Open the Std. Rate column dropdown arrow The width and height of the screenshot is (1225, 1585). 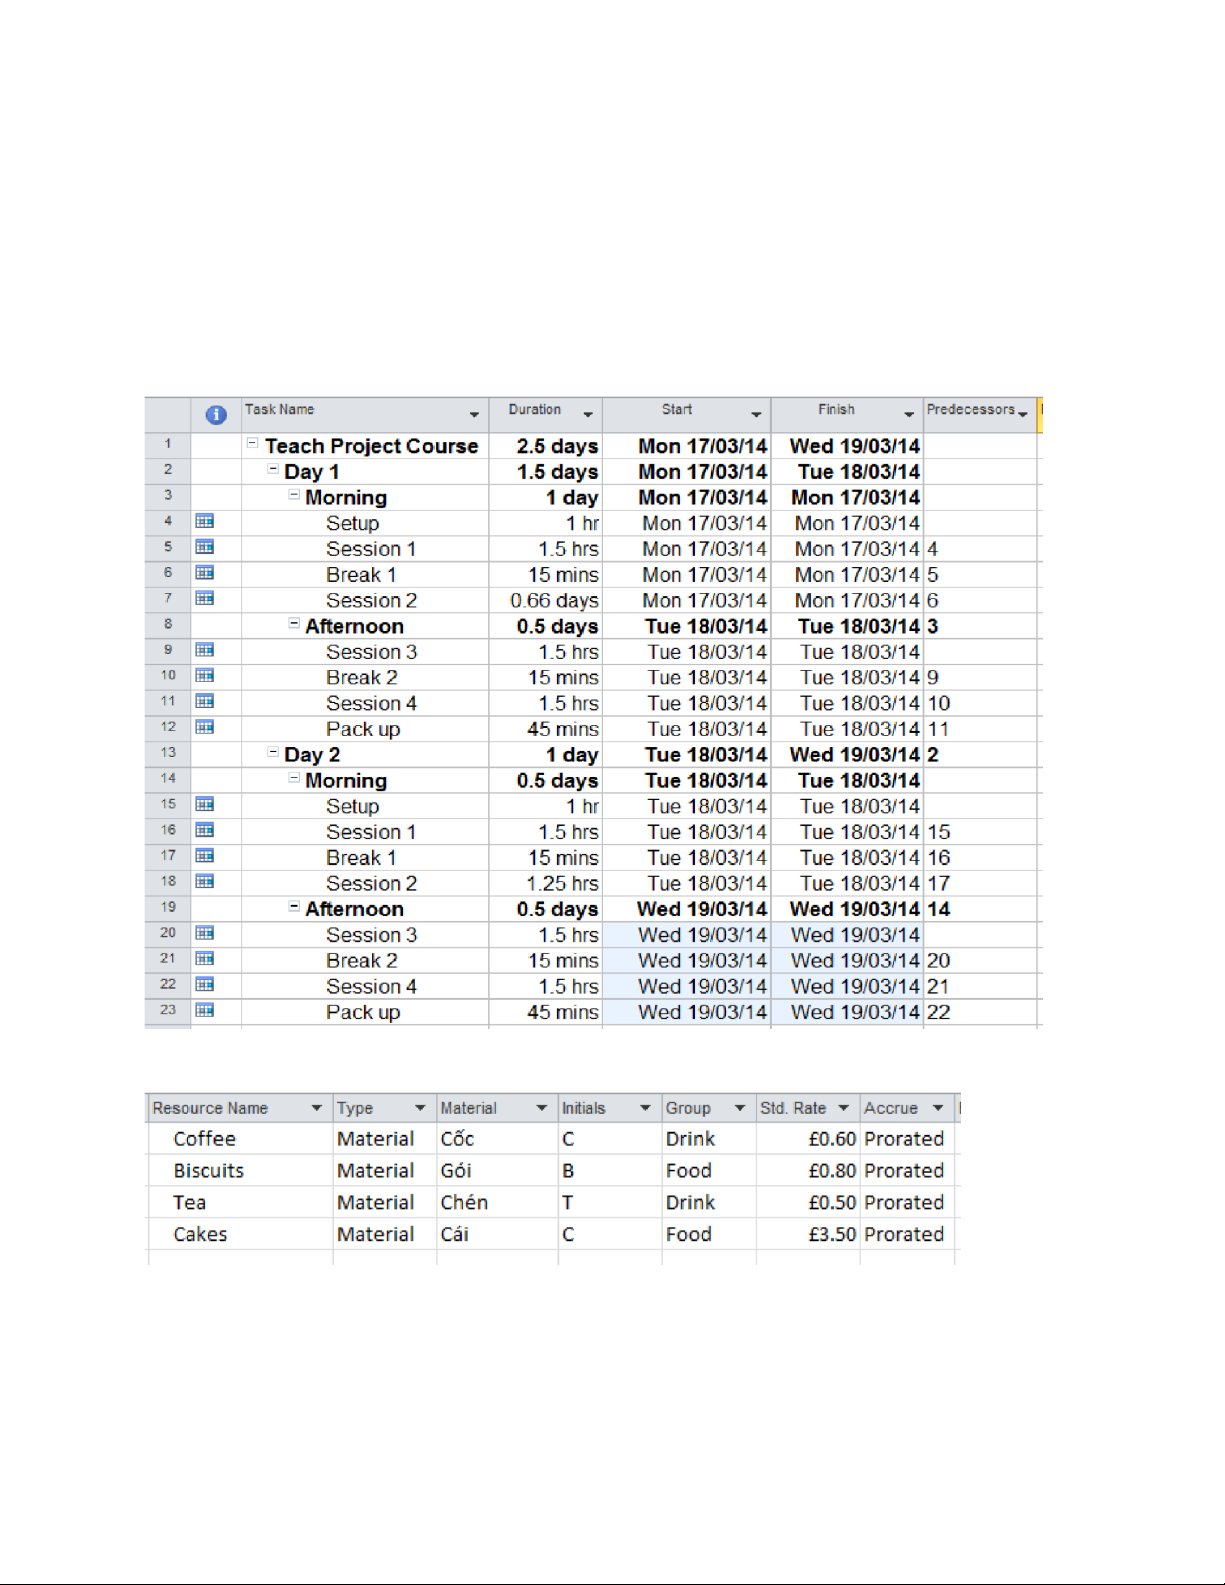coord(844,1108)
